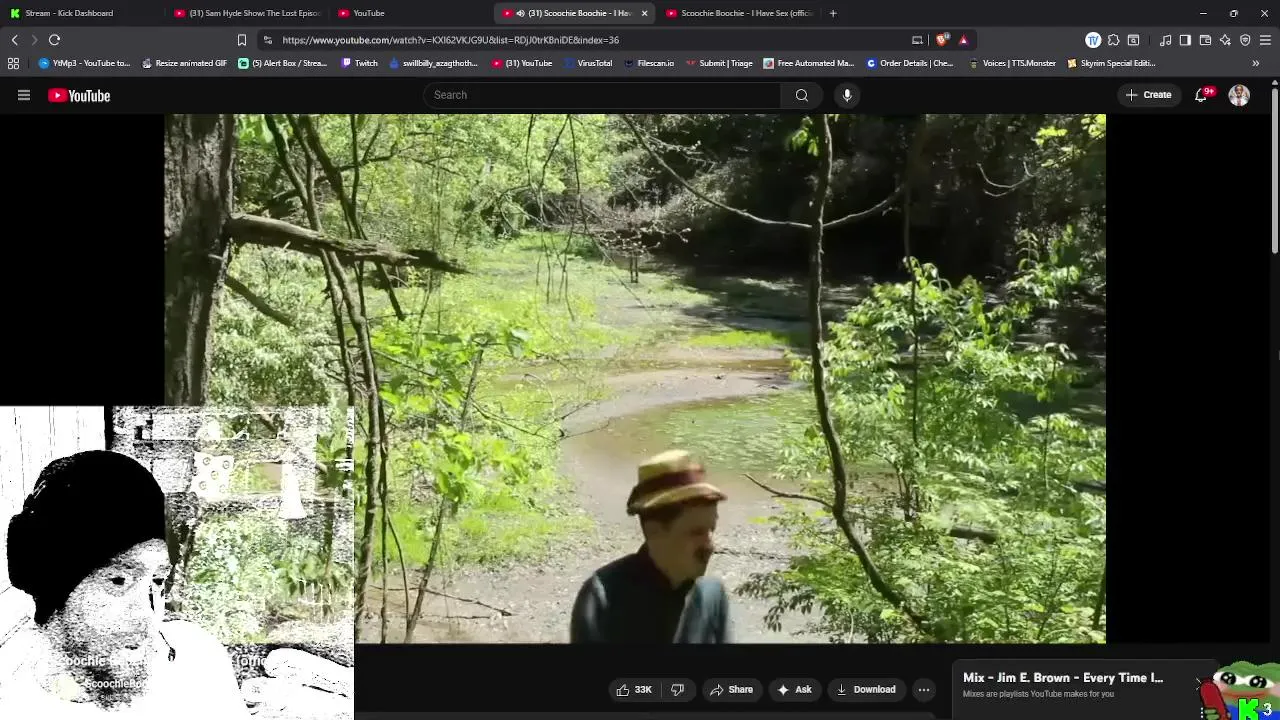Go to YouTube home via logo

point(79,95)
